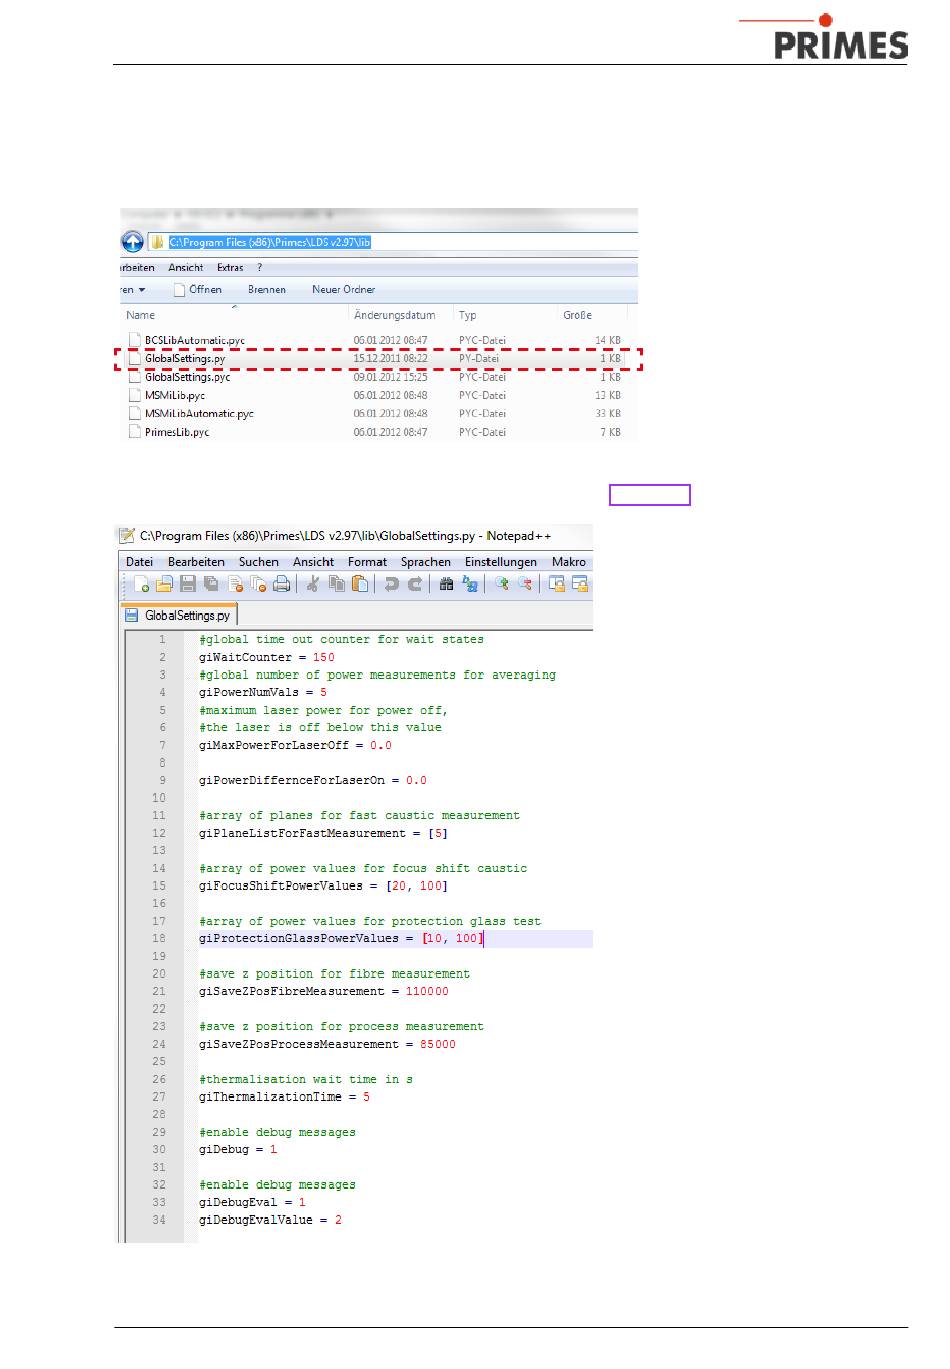The image size is (950, 1369).
Task: Open the Makro menu
Action: (x=569, y=562)
